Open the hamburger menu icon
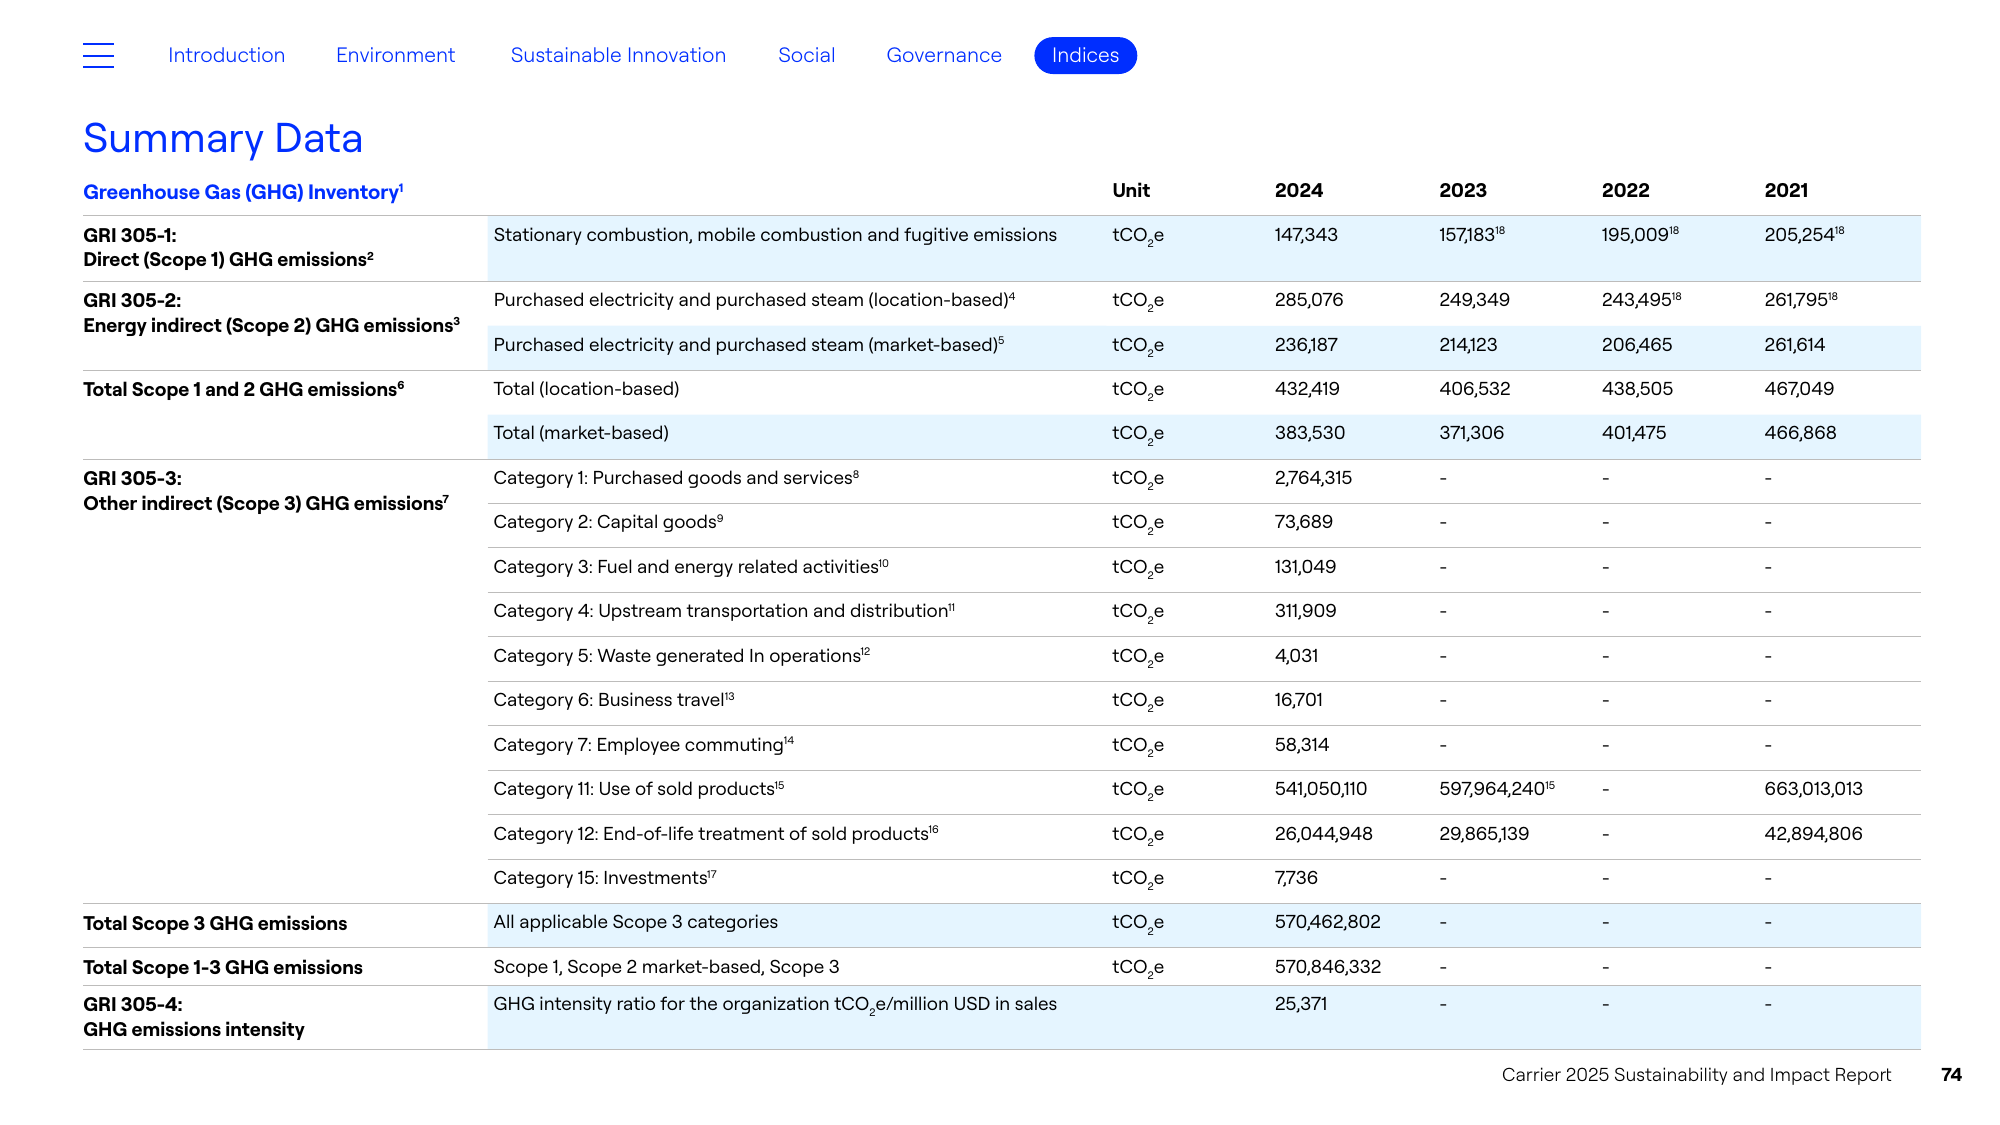The image size is (2000, 1125). 98,56
